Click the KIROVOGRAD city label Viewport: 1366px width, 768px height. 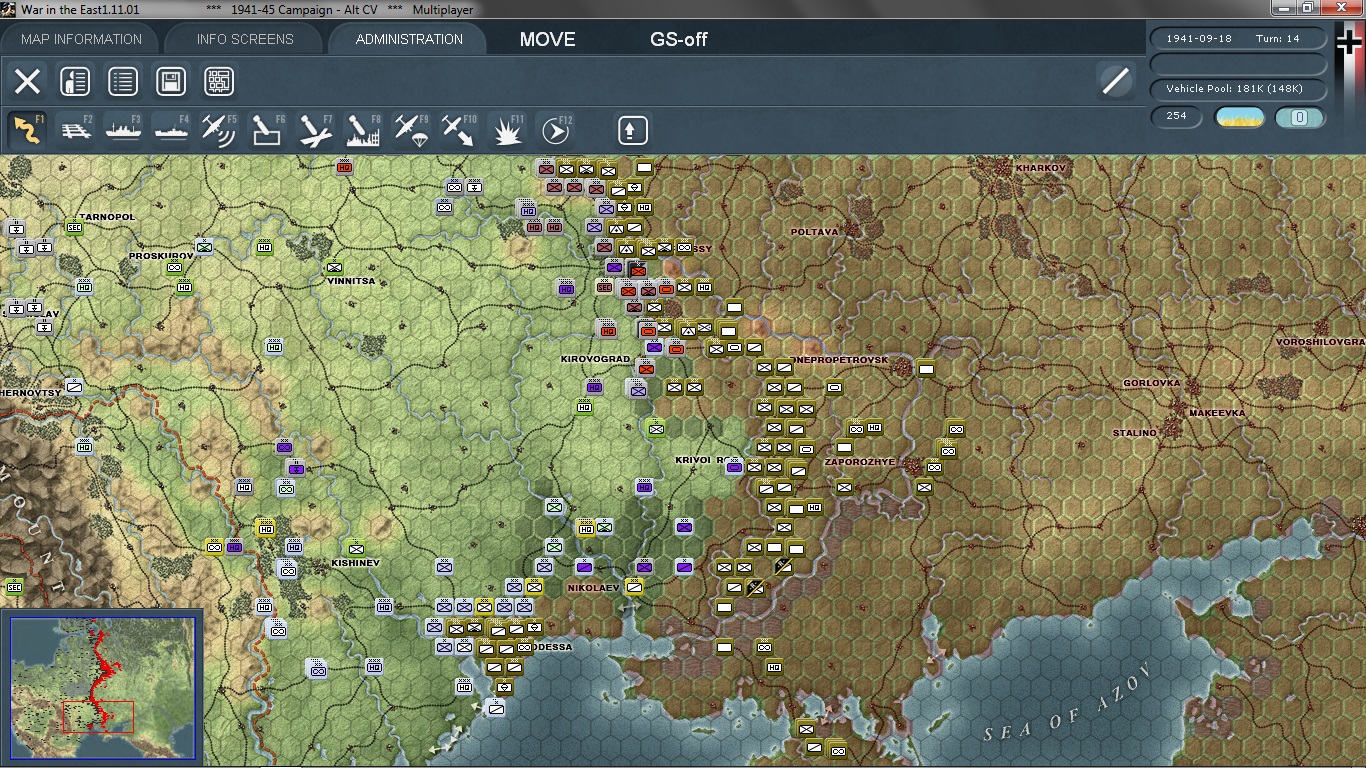[595, 359]
